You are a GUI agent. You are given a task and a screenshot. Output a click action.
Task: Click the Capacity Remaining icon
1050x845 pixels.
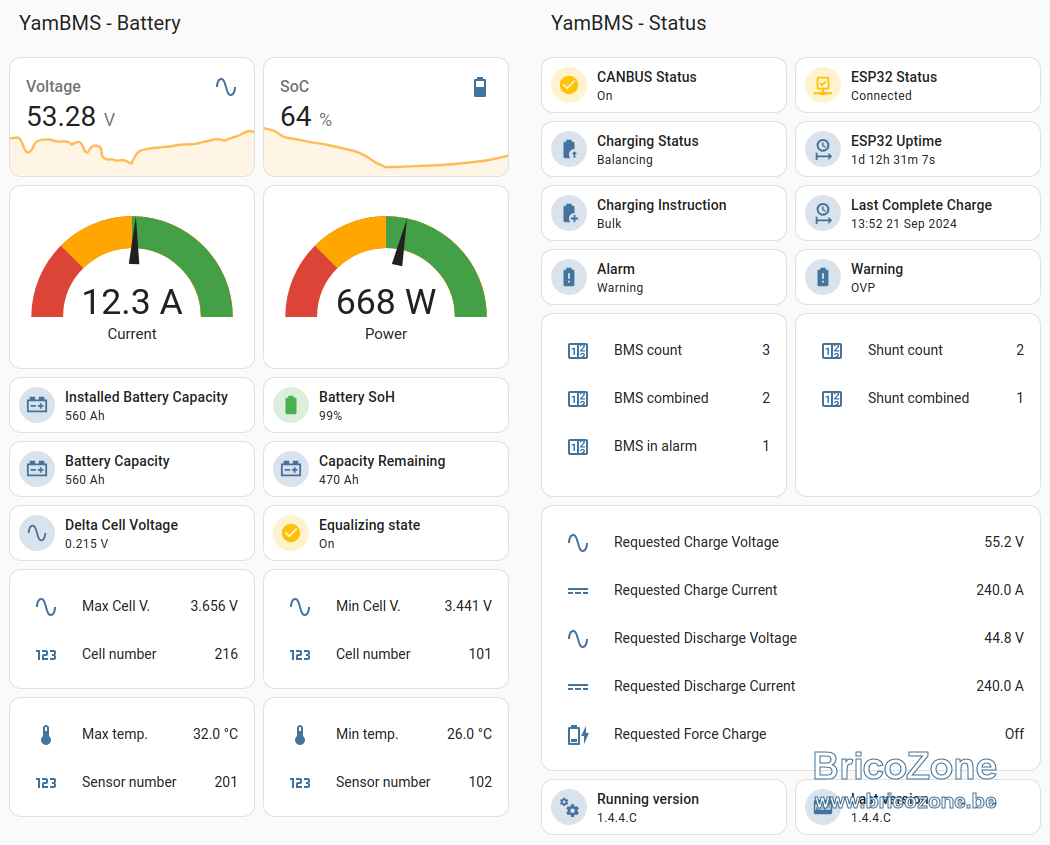click(291, 469)
